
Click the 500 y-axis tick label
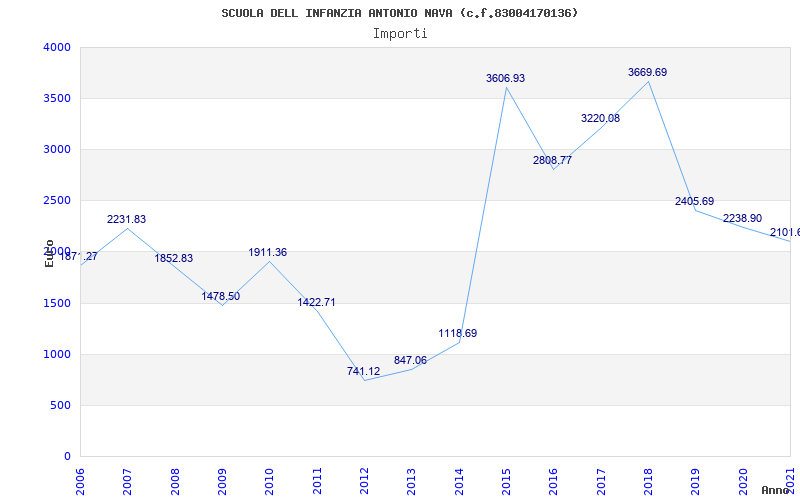[x=60, y=406]
